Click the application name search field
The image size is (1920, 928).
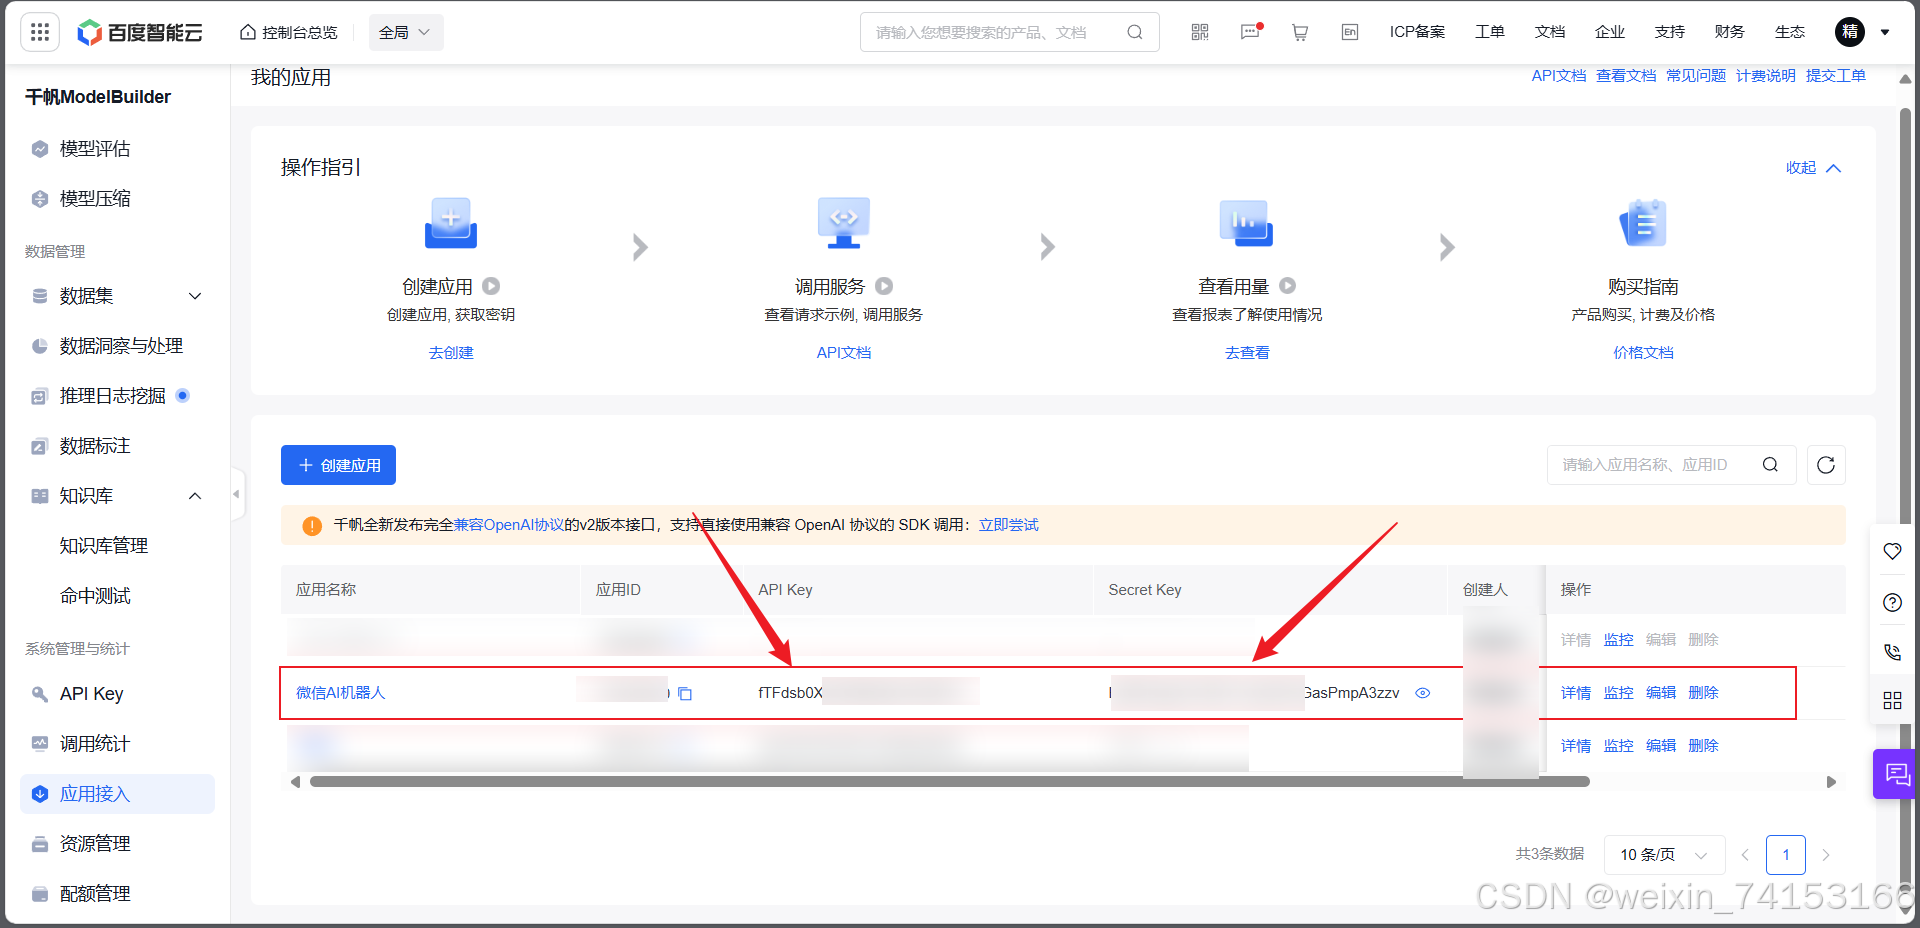(1671, 465)
